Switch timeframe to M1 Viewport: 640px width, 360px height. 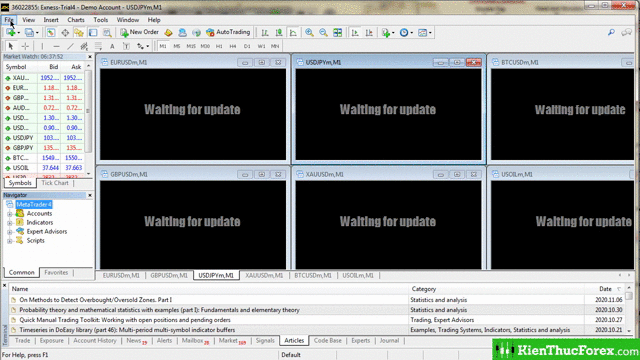[x=163, y=46]
